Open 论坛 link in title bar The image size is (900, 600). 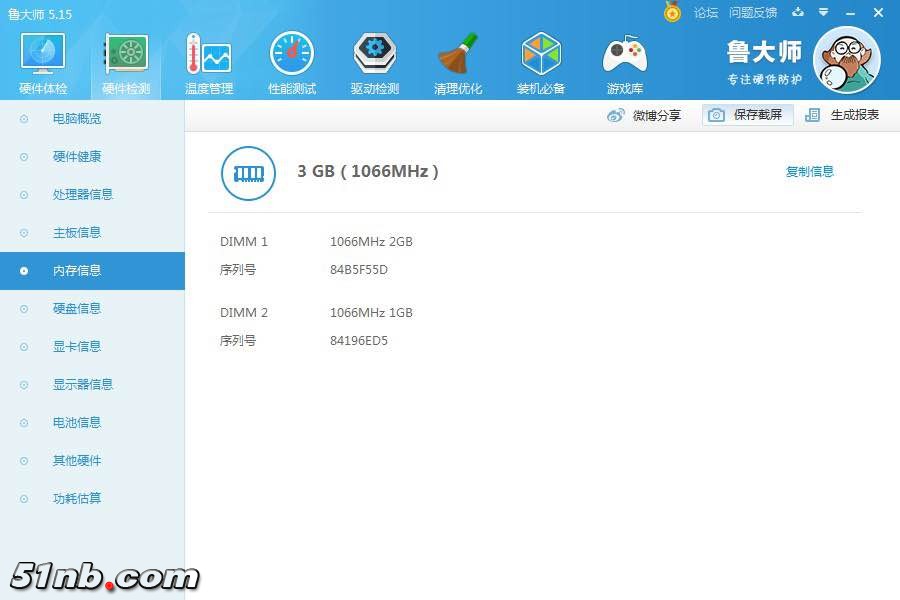[x=706, y=13]
